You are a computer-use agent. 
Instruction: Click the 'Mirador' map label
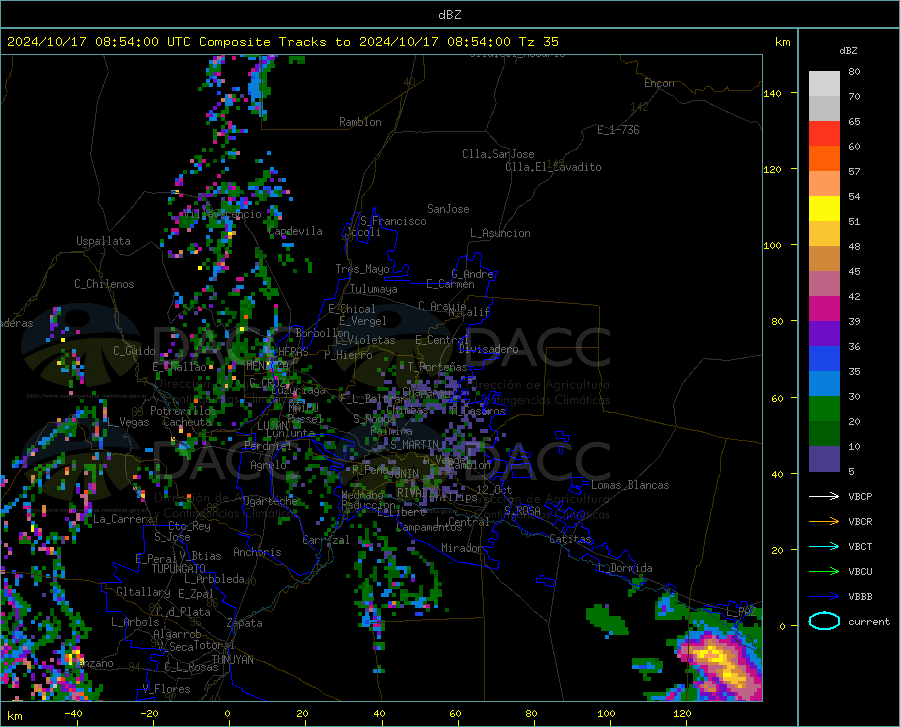click(x=462, y=549)
